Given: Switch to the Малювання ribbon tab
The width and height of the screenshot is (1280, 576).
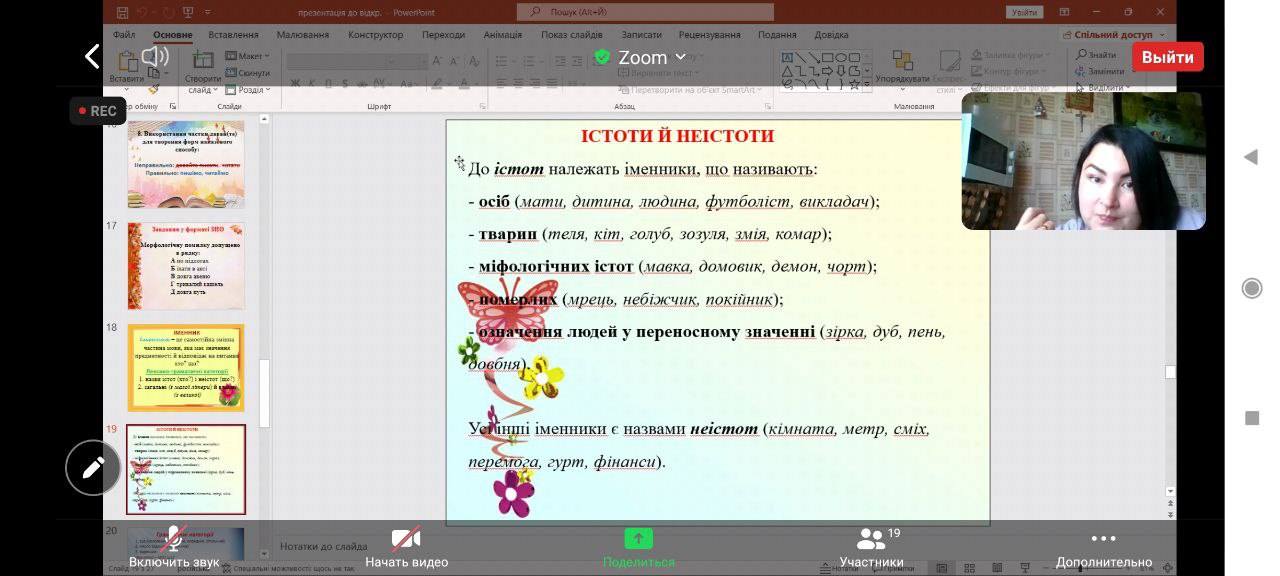Looking at the screenshot, I should pos(302,35).
